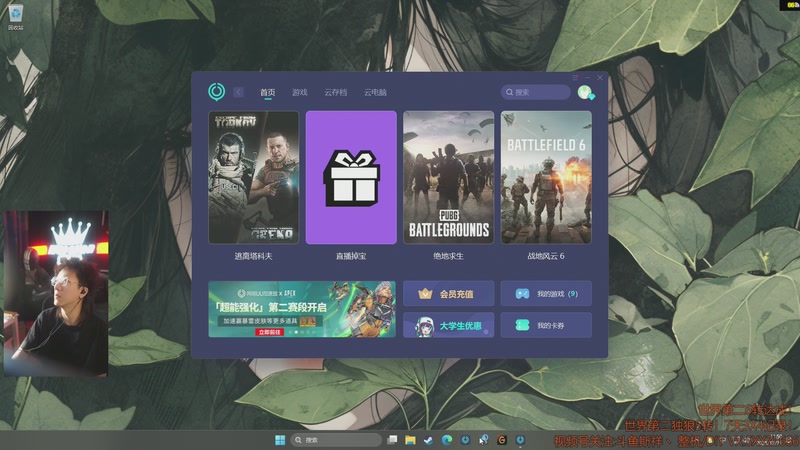Go back using the left arrow button

click(238, 92)
